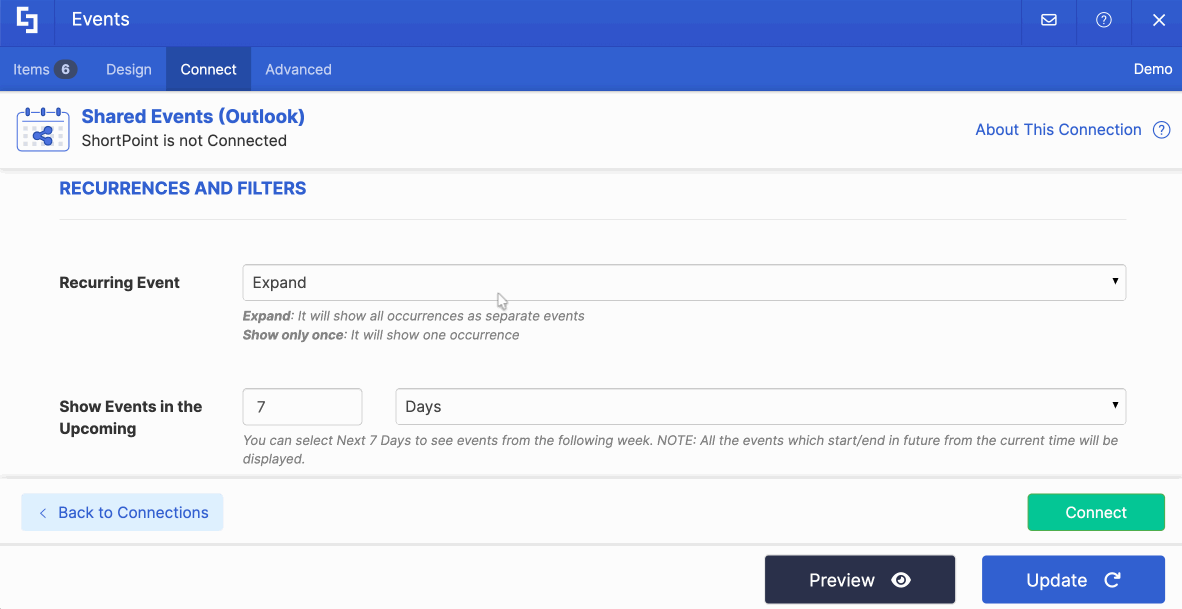
Task: Click the dropdown arrow on the Days selector
Action: pyautogui.click(x=1115, y=406)
